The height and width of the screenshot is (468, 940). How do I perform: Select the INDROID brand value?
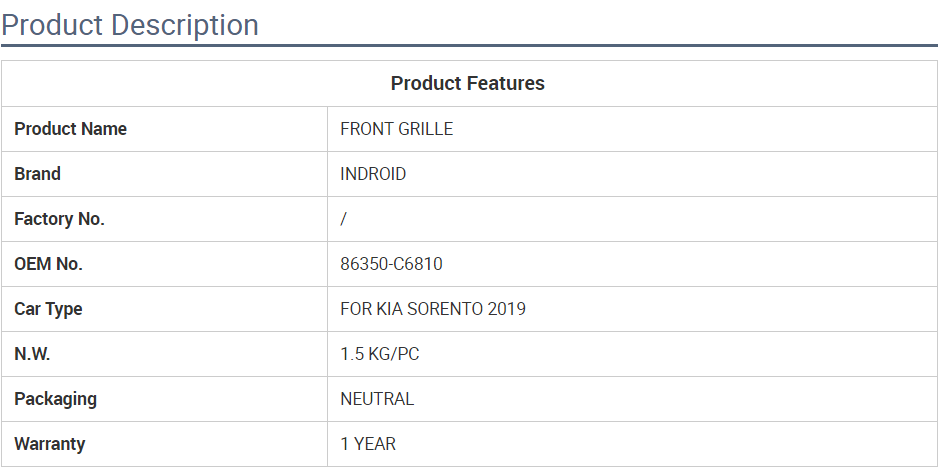tap(373, 174)
